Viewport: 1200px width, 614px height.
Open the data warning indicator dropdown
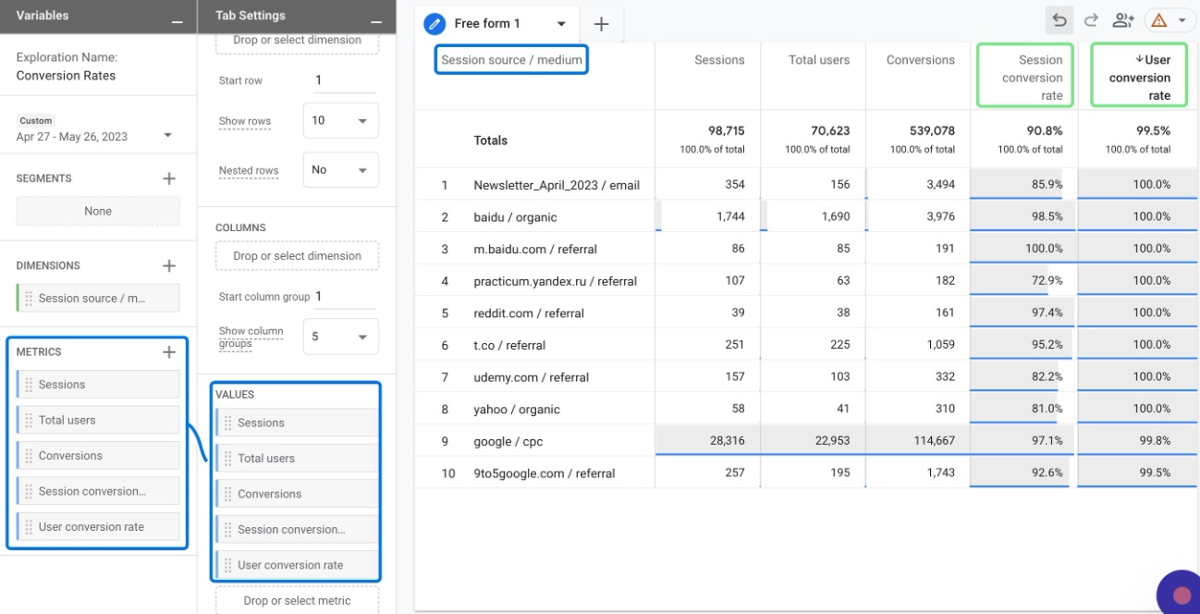point(1170,20)
